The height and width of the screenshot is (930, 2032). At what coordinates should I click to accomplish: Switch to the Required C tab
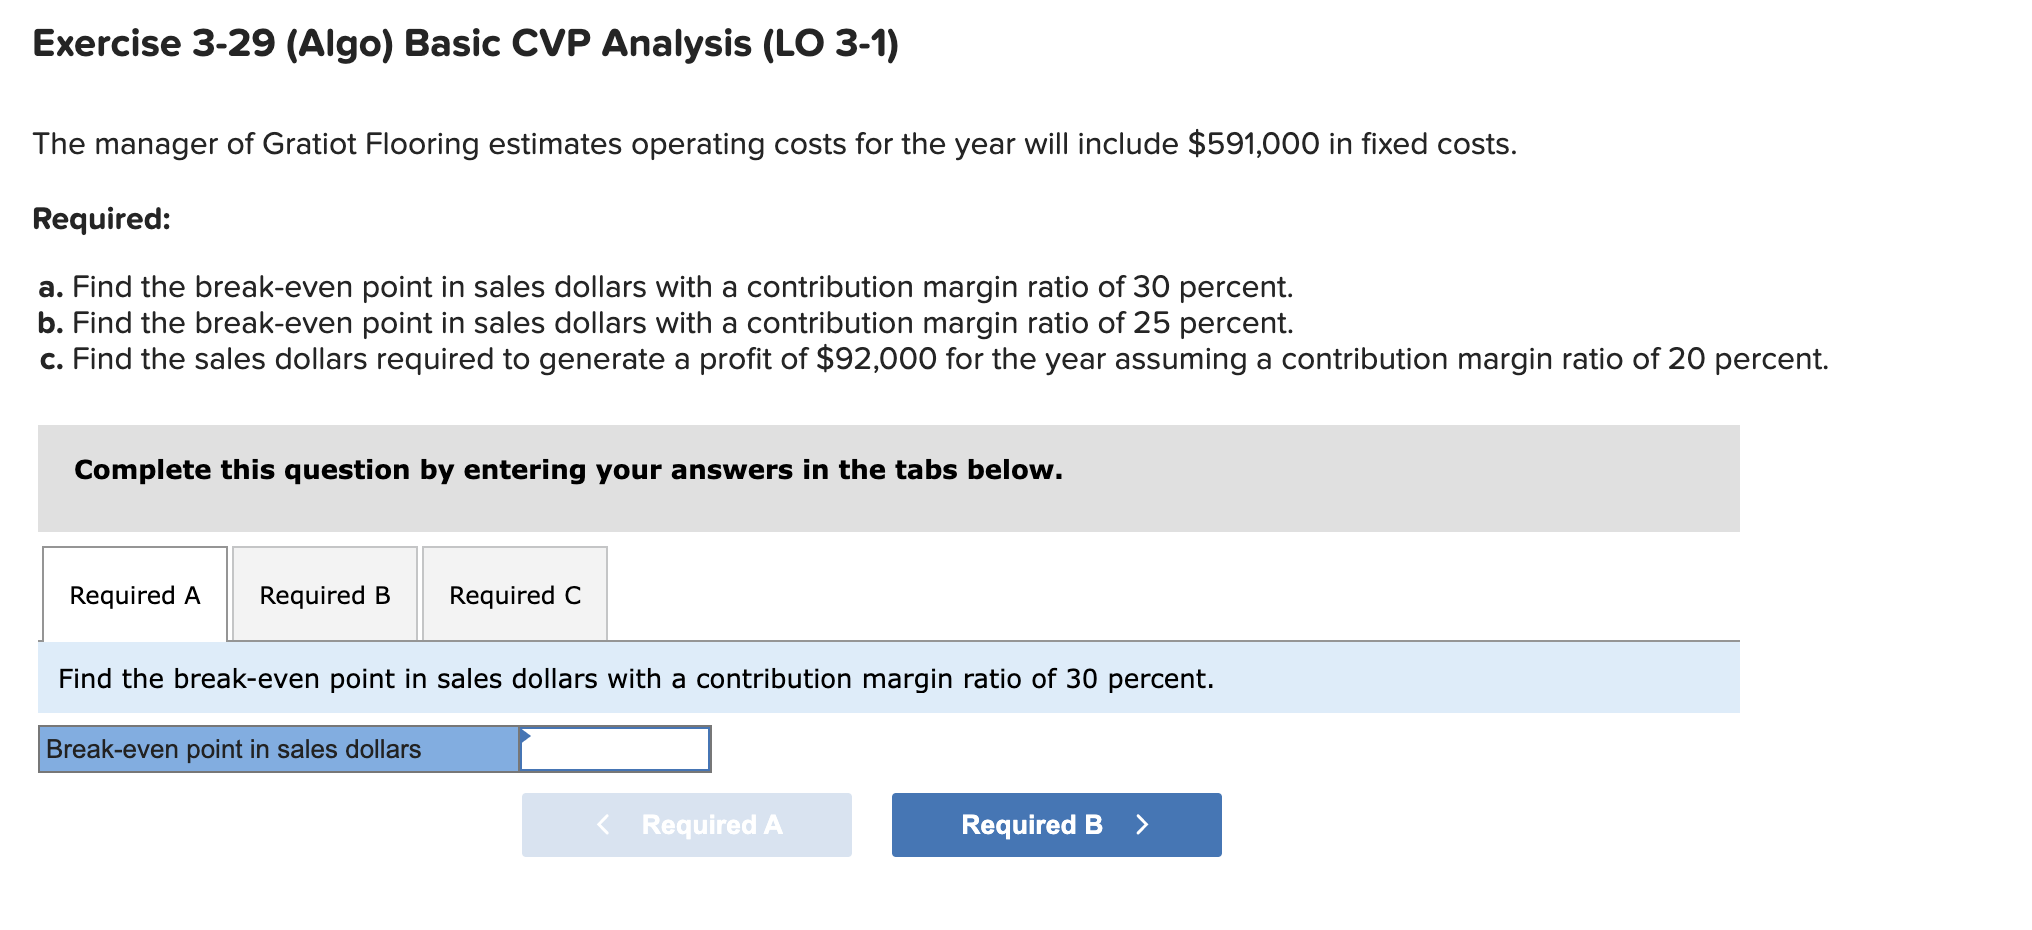tap(514, 595)
